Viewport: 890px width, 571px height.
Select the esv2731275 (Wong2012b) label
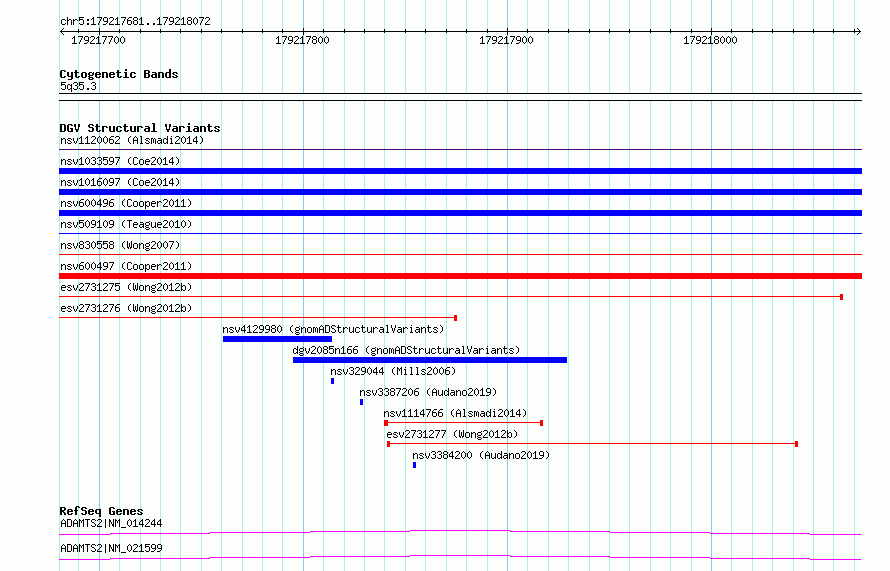(x=126, y=287)
